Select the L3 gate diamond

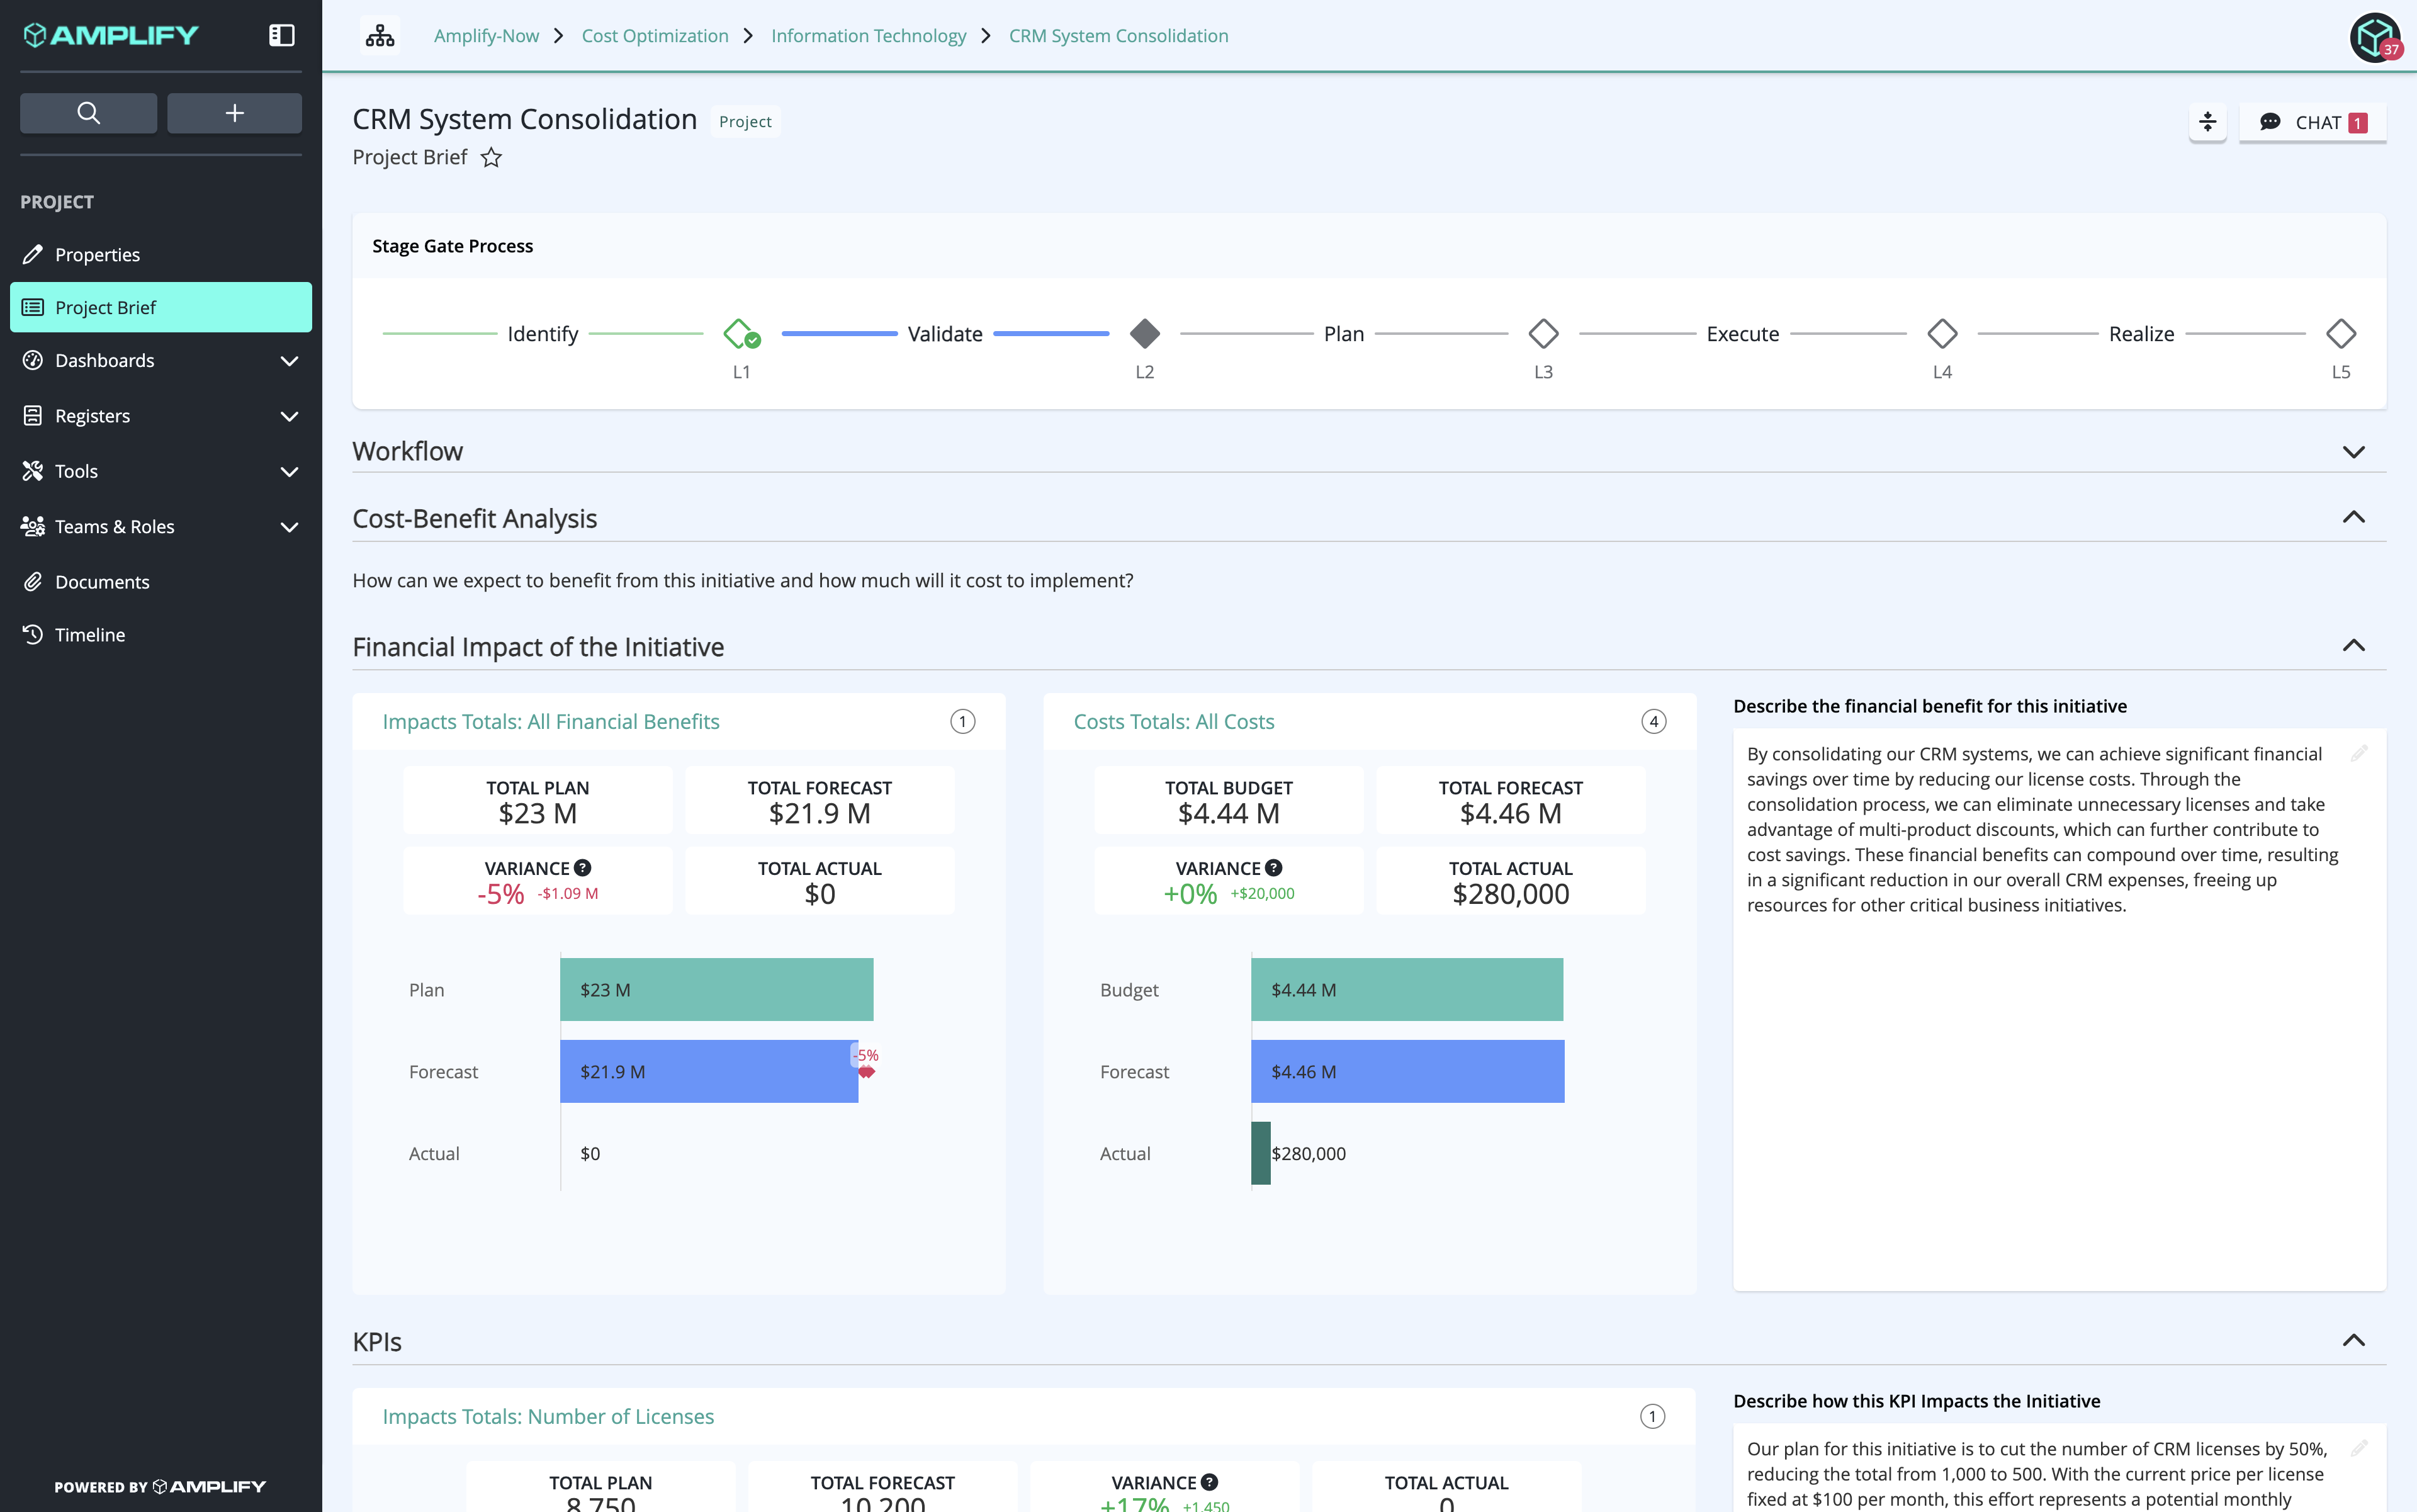1543,333
